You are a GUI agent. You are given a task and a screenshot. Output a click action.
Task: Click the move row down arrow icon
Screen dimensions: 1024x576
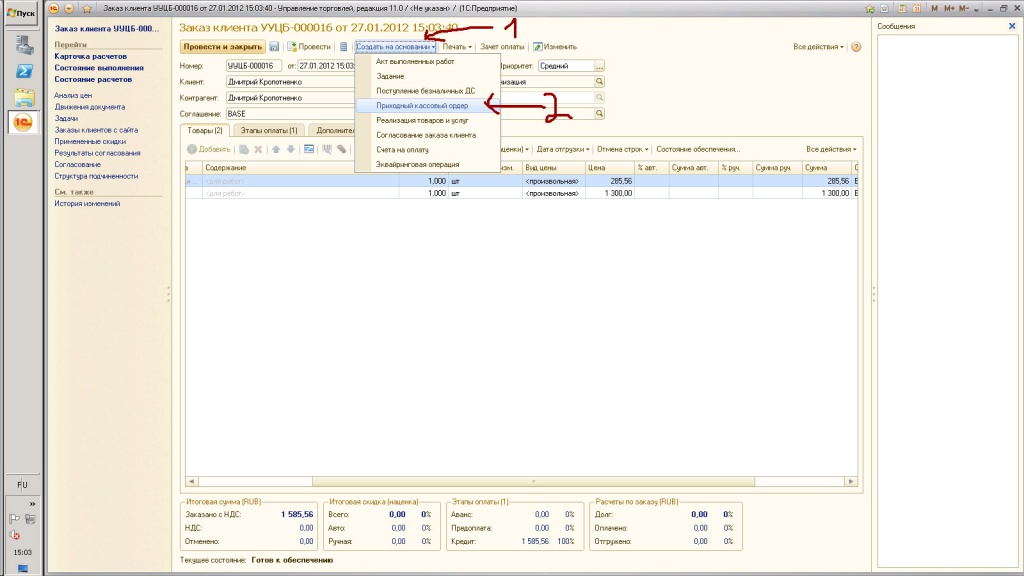pos(291,150)
